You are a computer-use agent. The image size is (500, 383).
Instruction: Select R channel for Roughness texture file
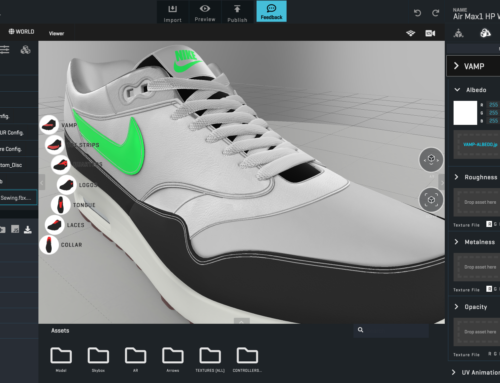coord(489,224)
